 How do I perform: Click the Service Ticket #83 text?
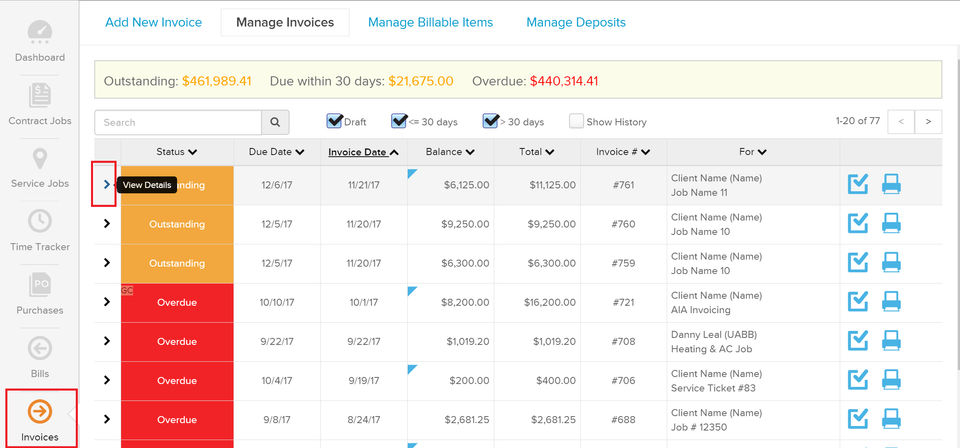711,388
